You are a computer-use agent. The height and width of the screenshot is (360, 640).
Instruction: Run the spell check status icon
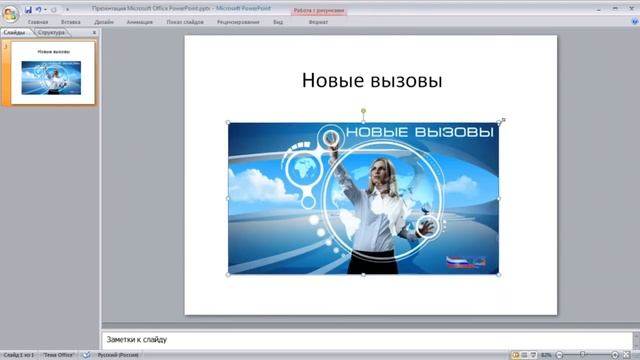[87, 355]
